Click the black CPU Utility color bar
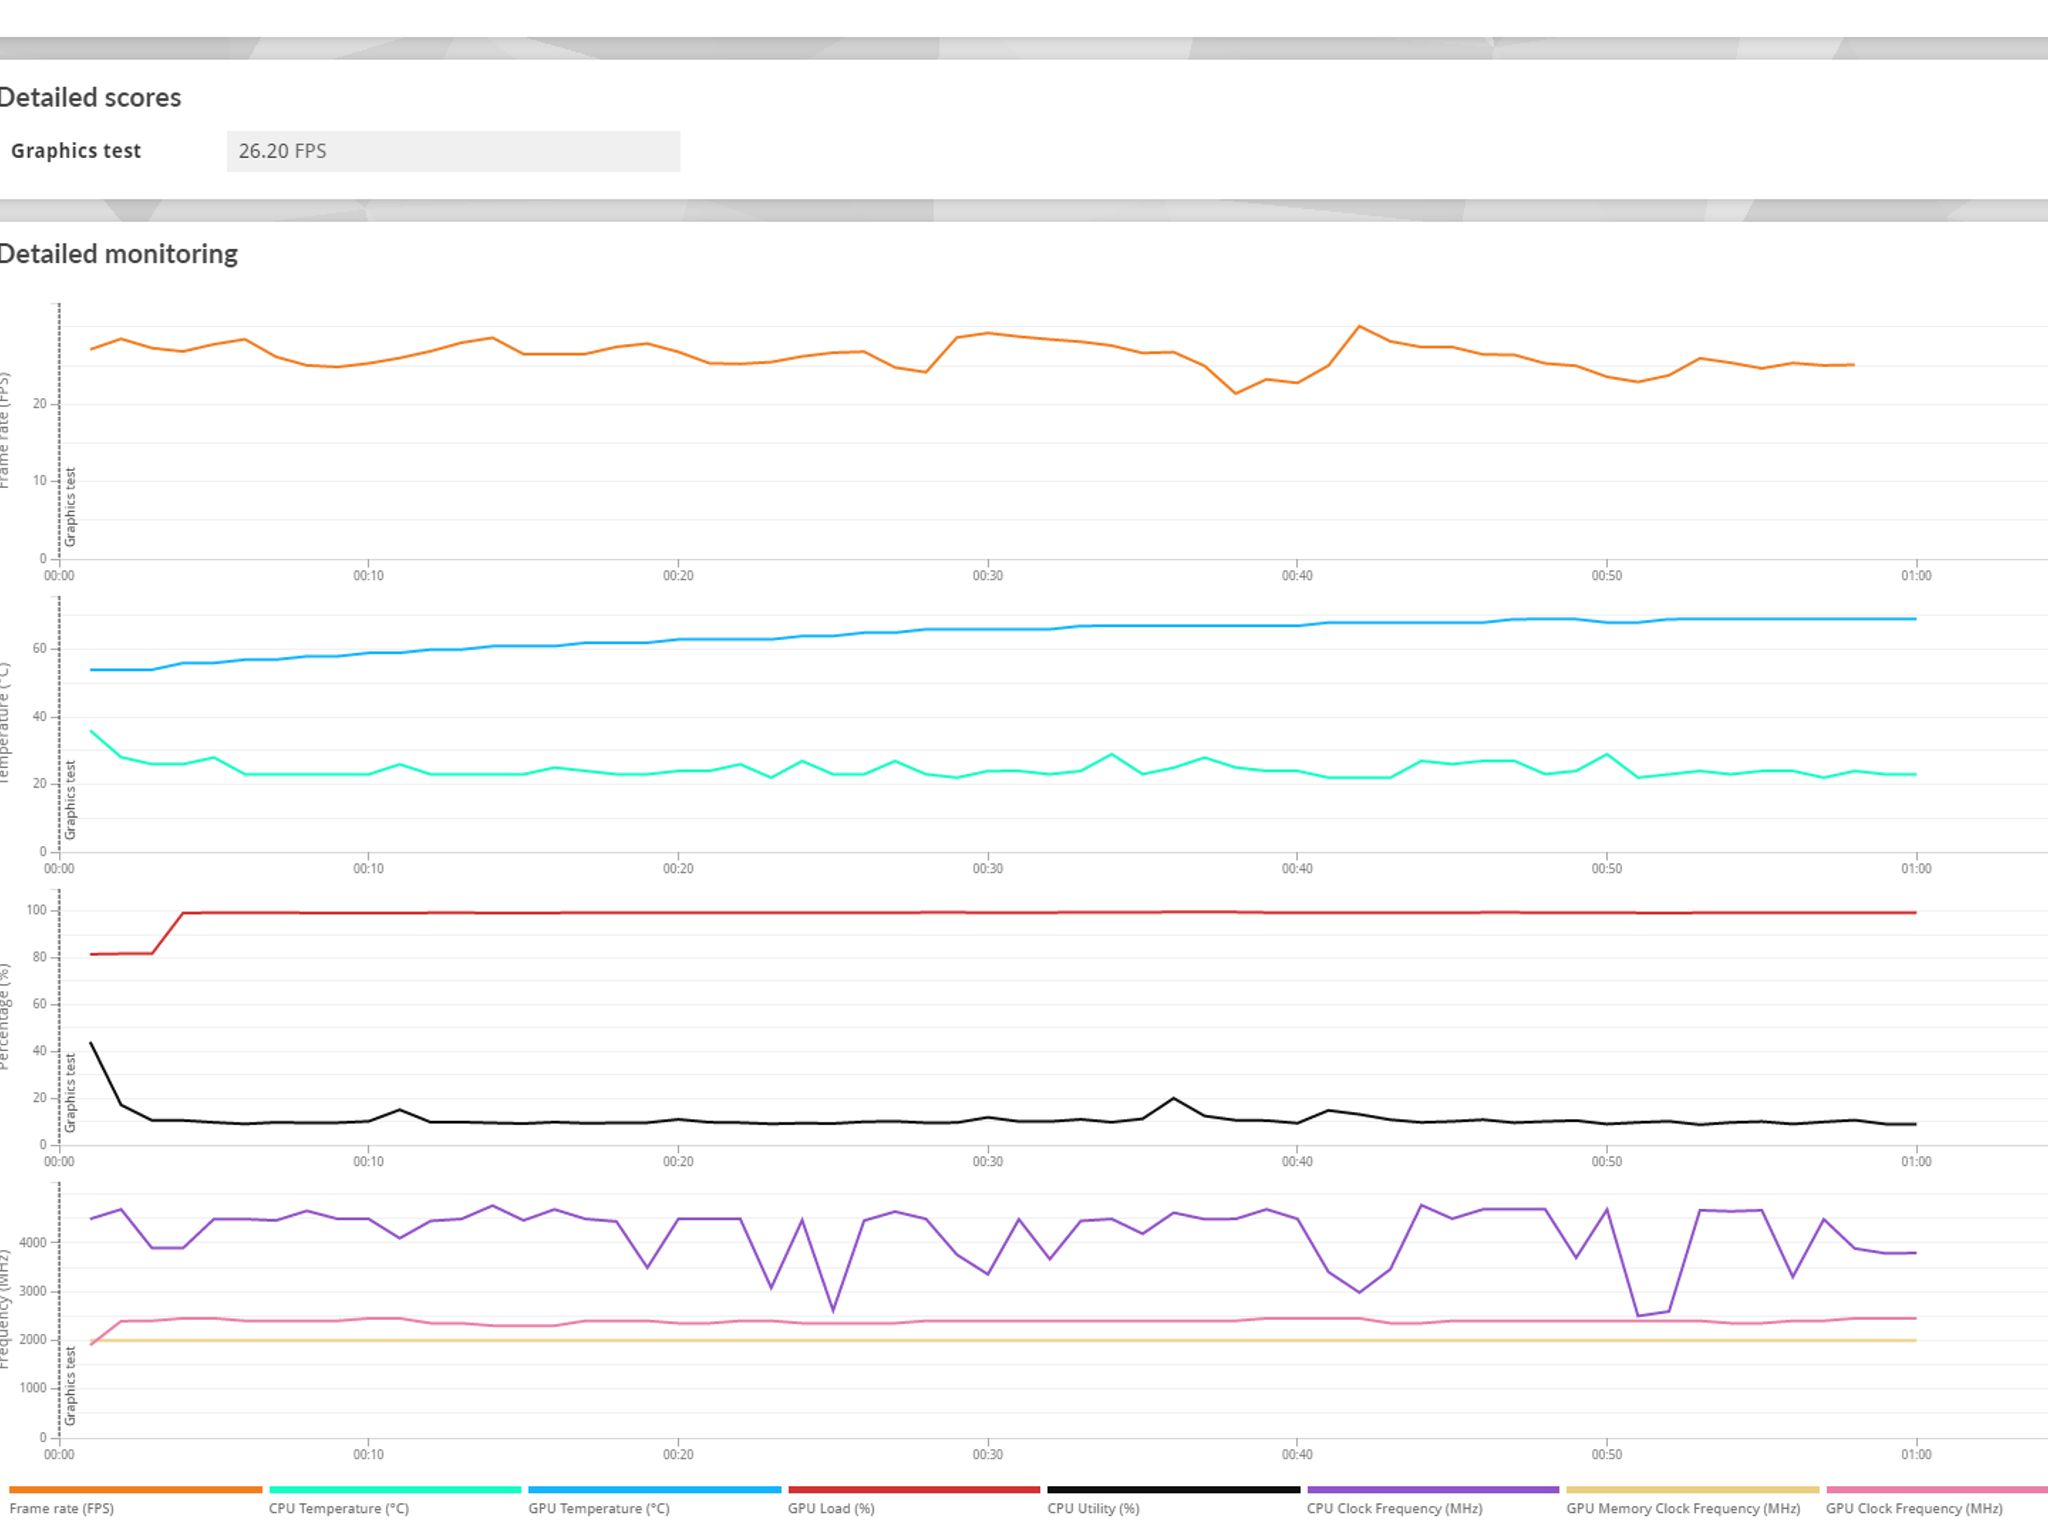This screenshot has height=1536, width=2048. (1173, 1490)
